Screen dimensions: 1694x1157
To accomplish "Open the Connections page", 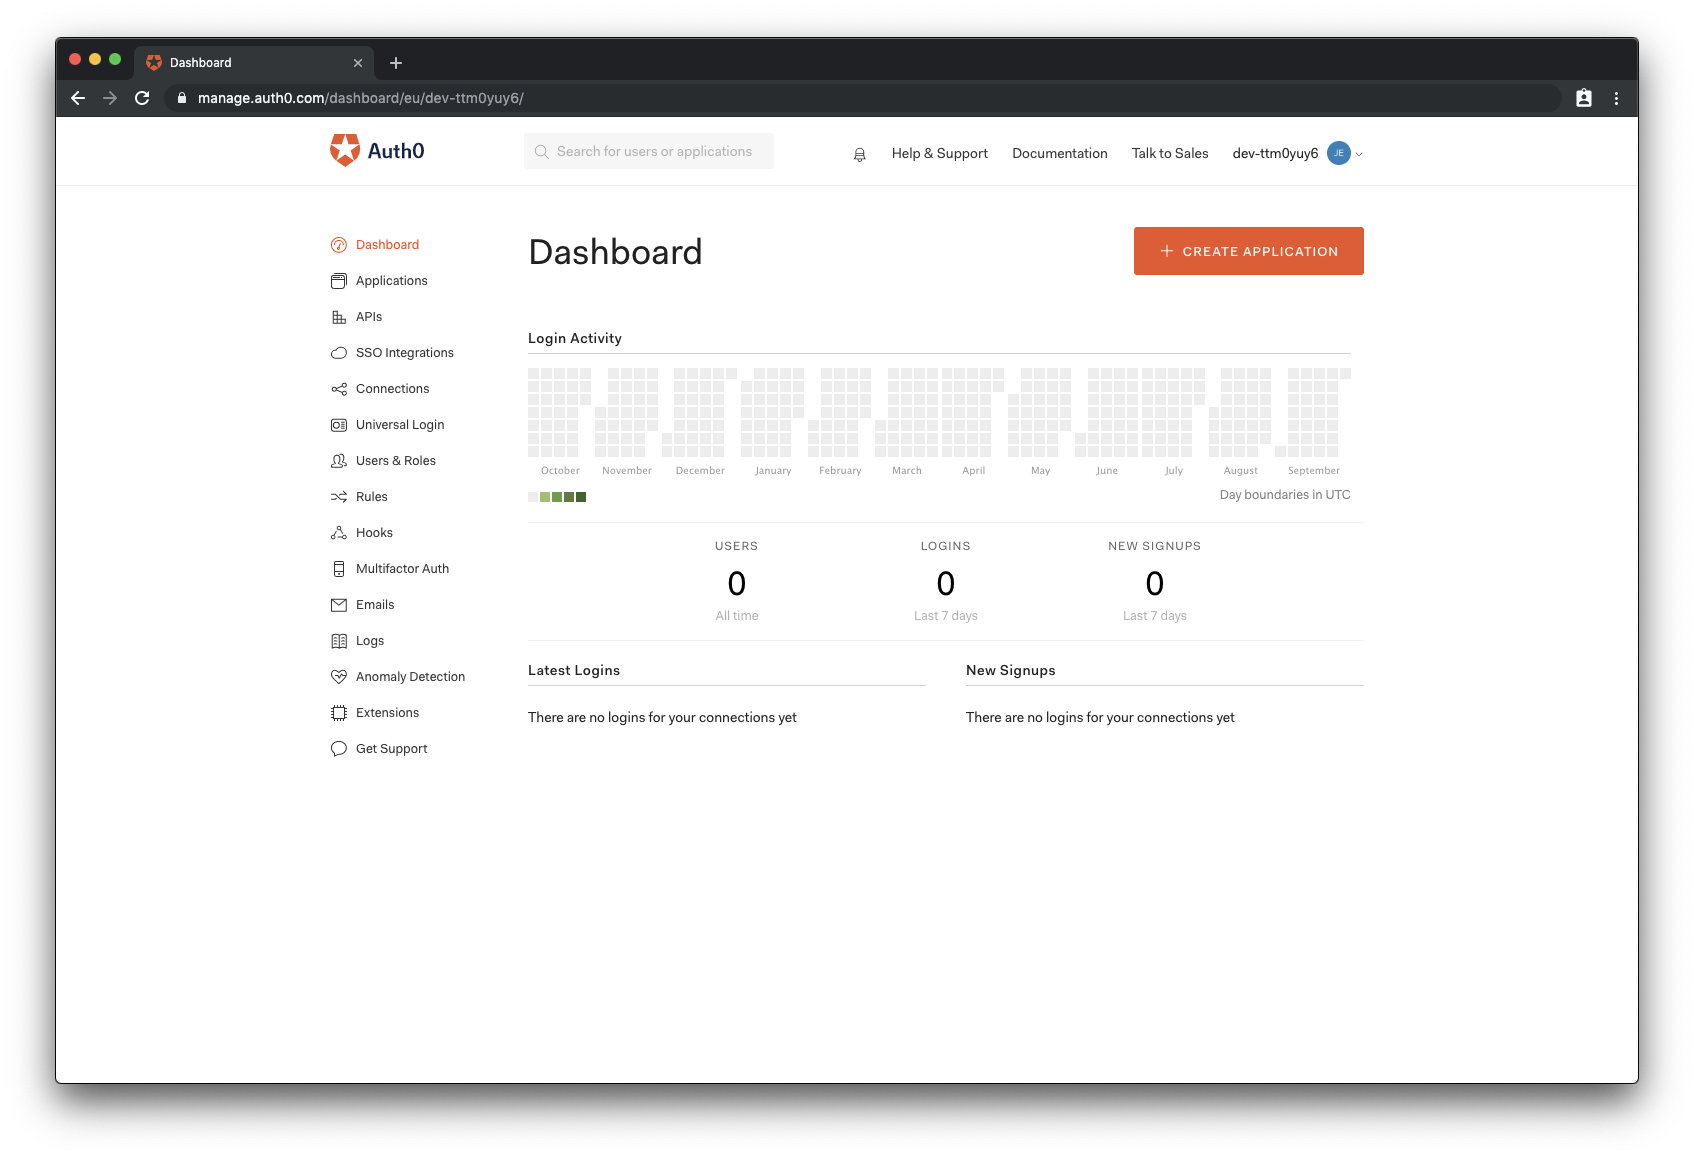I will 392,388.
